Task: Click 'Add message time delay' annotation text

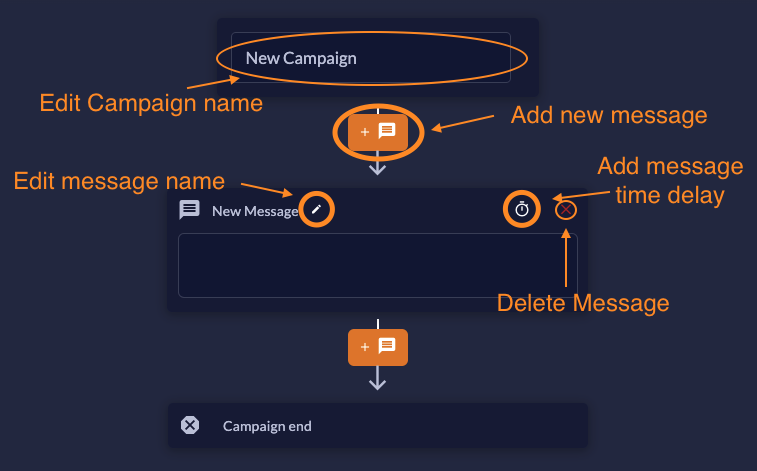Action: pyautogui.click(x=670, y=180)
